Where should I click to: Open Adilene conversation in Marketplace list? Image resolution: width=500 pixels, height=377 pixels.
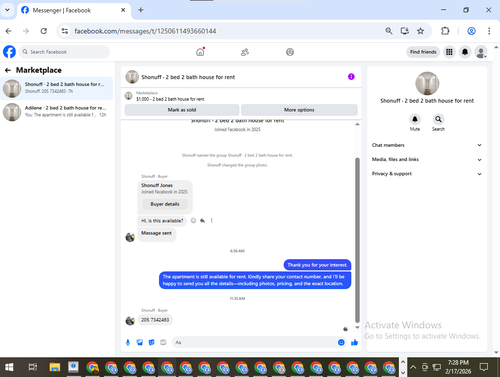[57, 112]
